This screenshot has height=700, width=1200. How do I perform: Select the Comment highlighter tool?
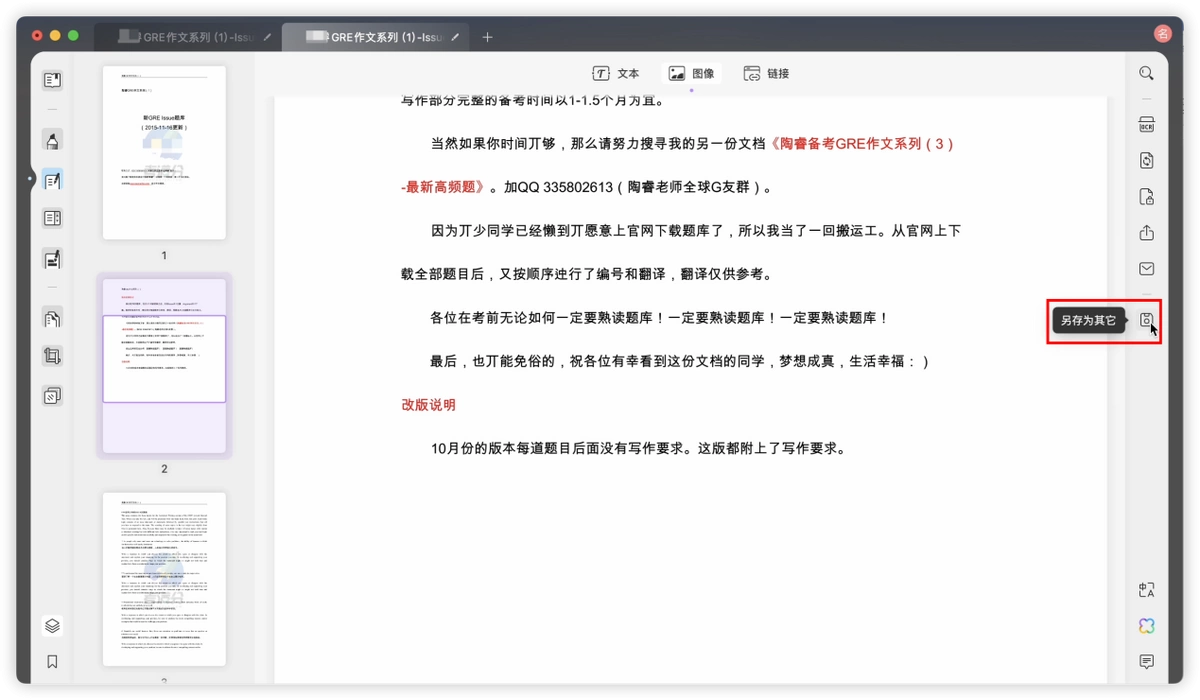(x=52, y=140)
